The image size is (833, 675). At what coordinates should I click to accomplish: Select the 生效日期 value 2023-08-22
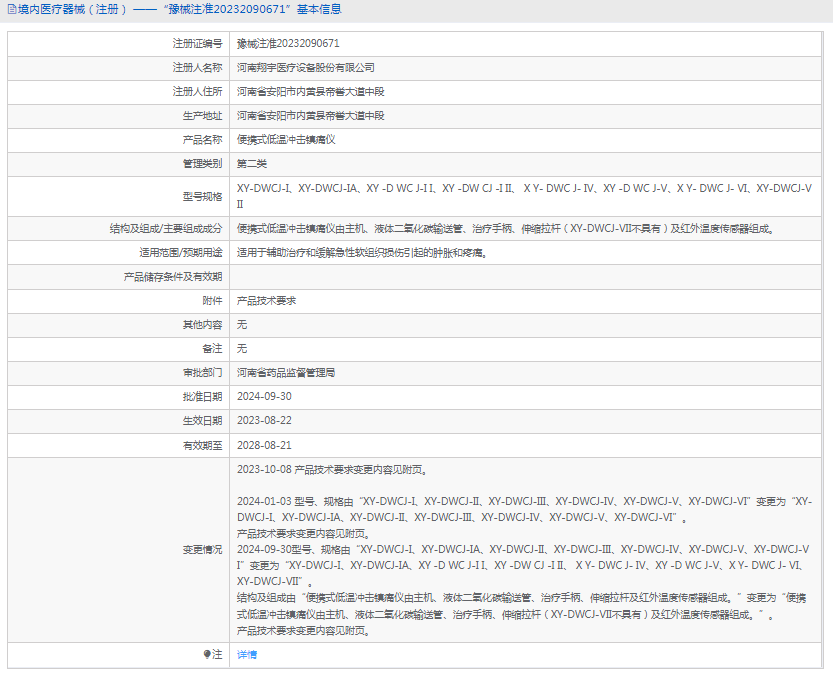click(x=264, y=421)
